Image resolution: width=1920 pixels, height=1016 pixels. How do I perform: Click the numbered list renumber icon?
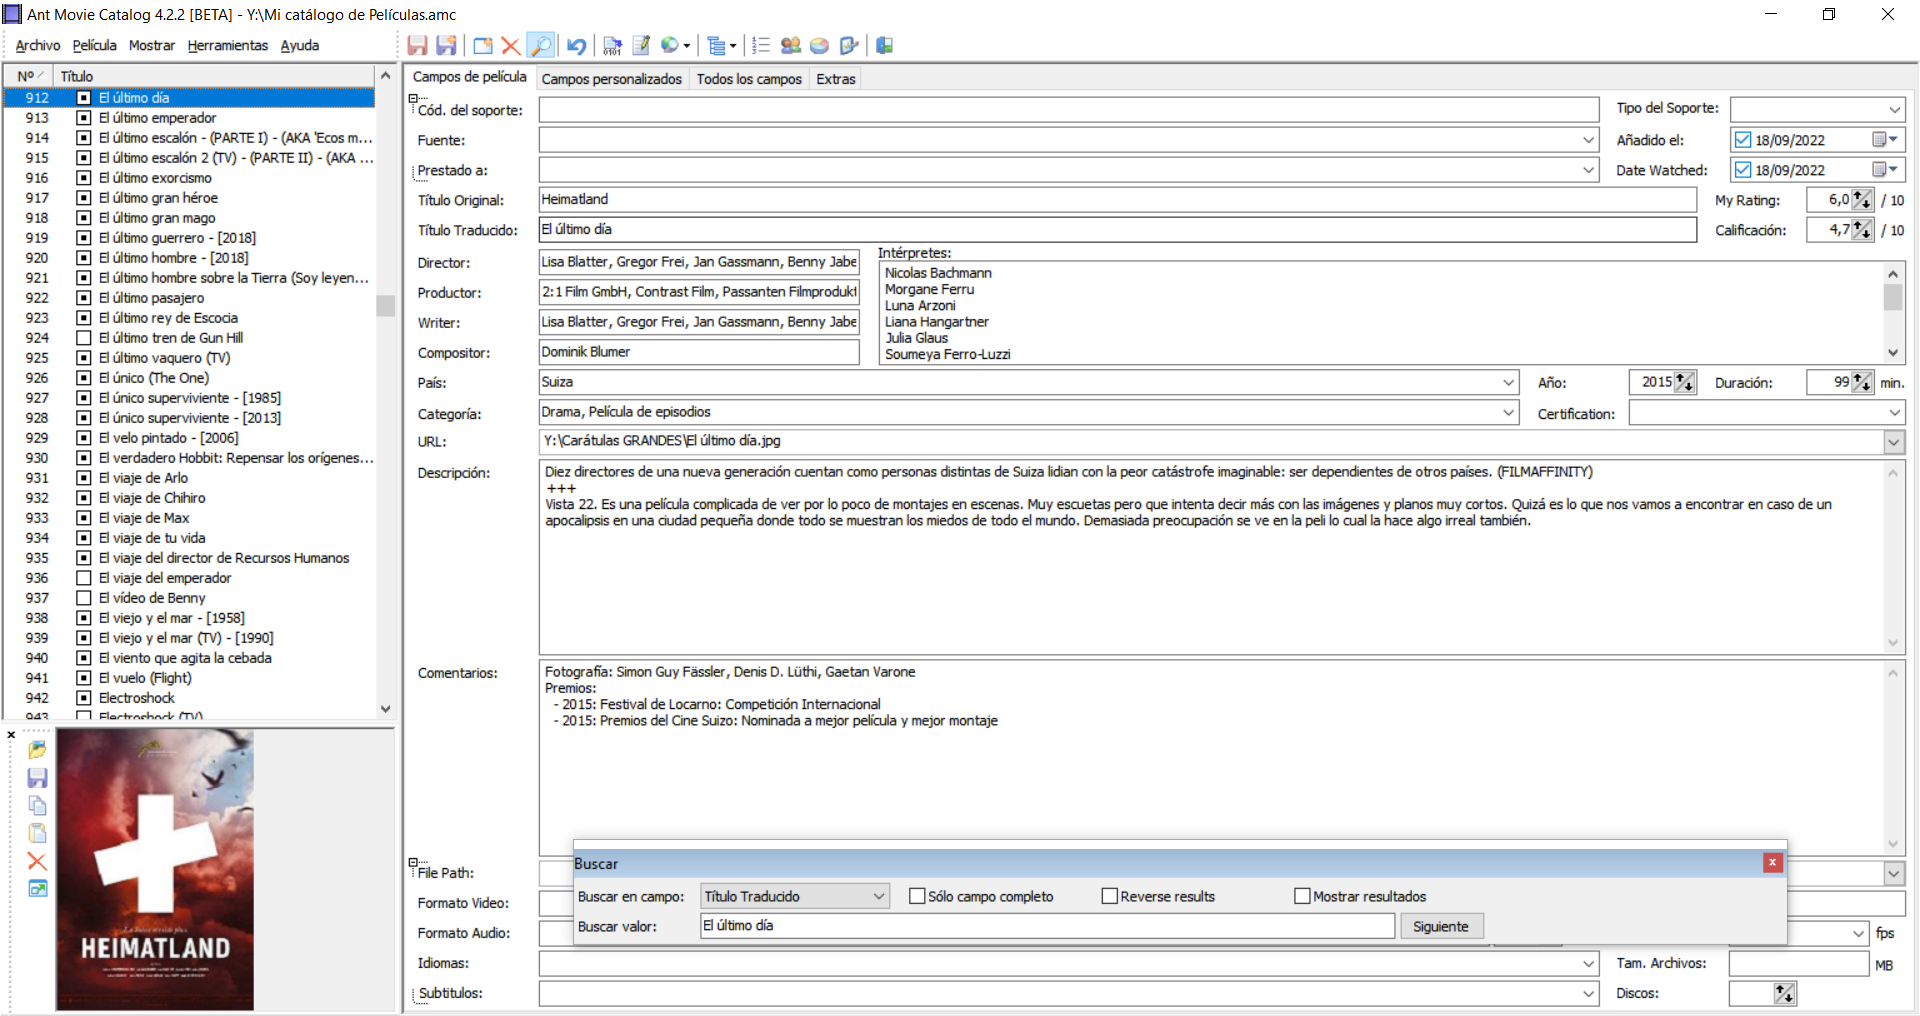pyautogui.click(x=761, y=46)
